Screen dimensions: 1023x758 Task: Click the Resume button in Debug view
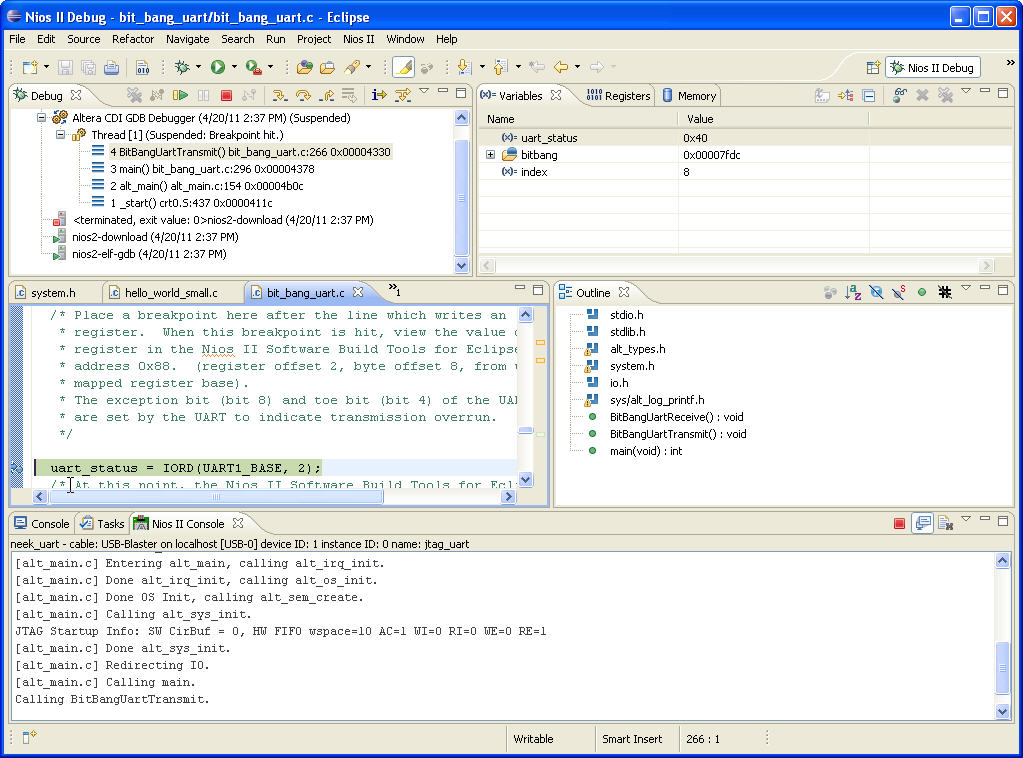click(181, 95)
